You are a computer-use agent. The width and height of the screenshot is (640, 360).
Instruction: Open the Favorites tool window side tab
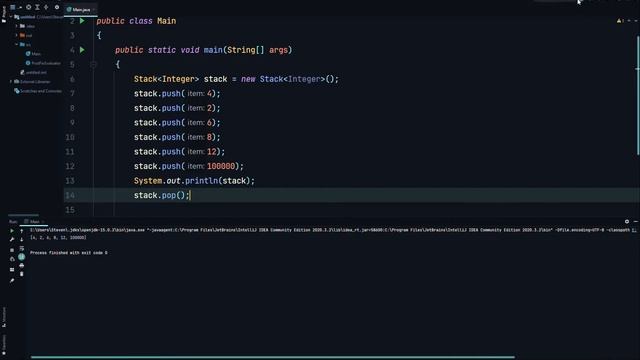(x=4, y=345)
